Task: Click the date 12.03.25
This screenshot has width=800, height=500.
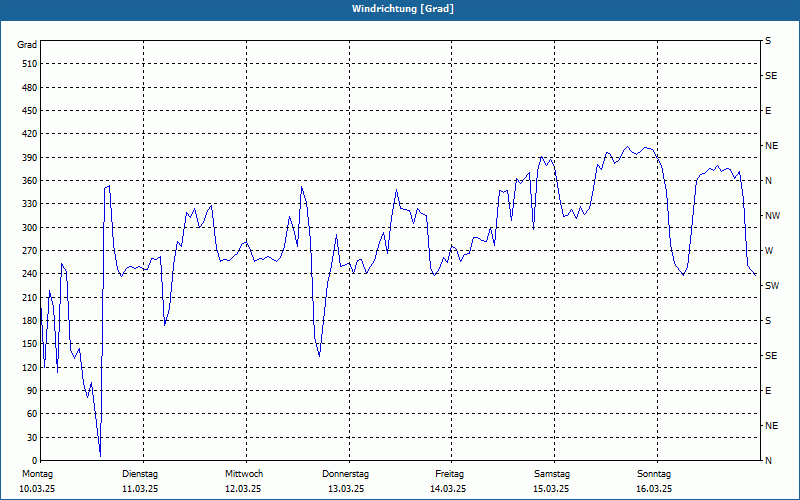Action: tap(243, 489)
